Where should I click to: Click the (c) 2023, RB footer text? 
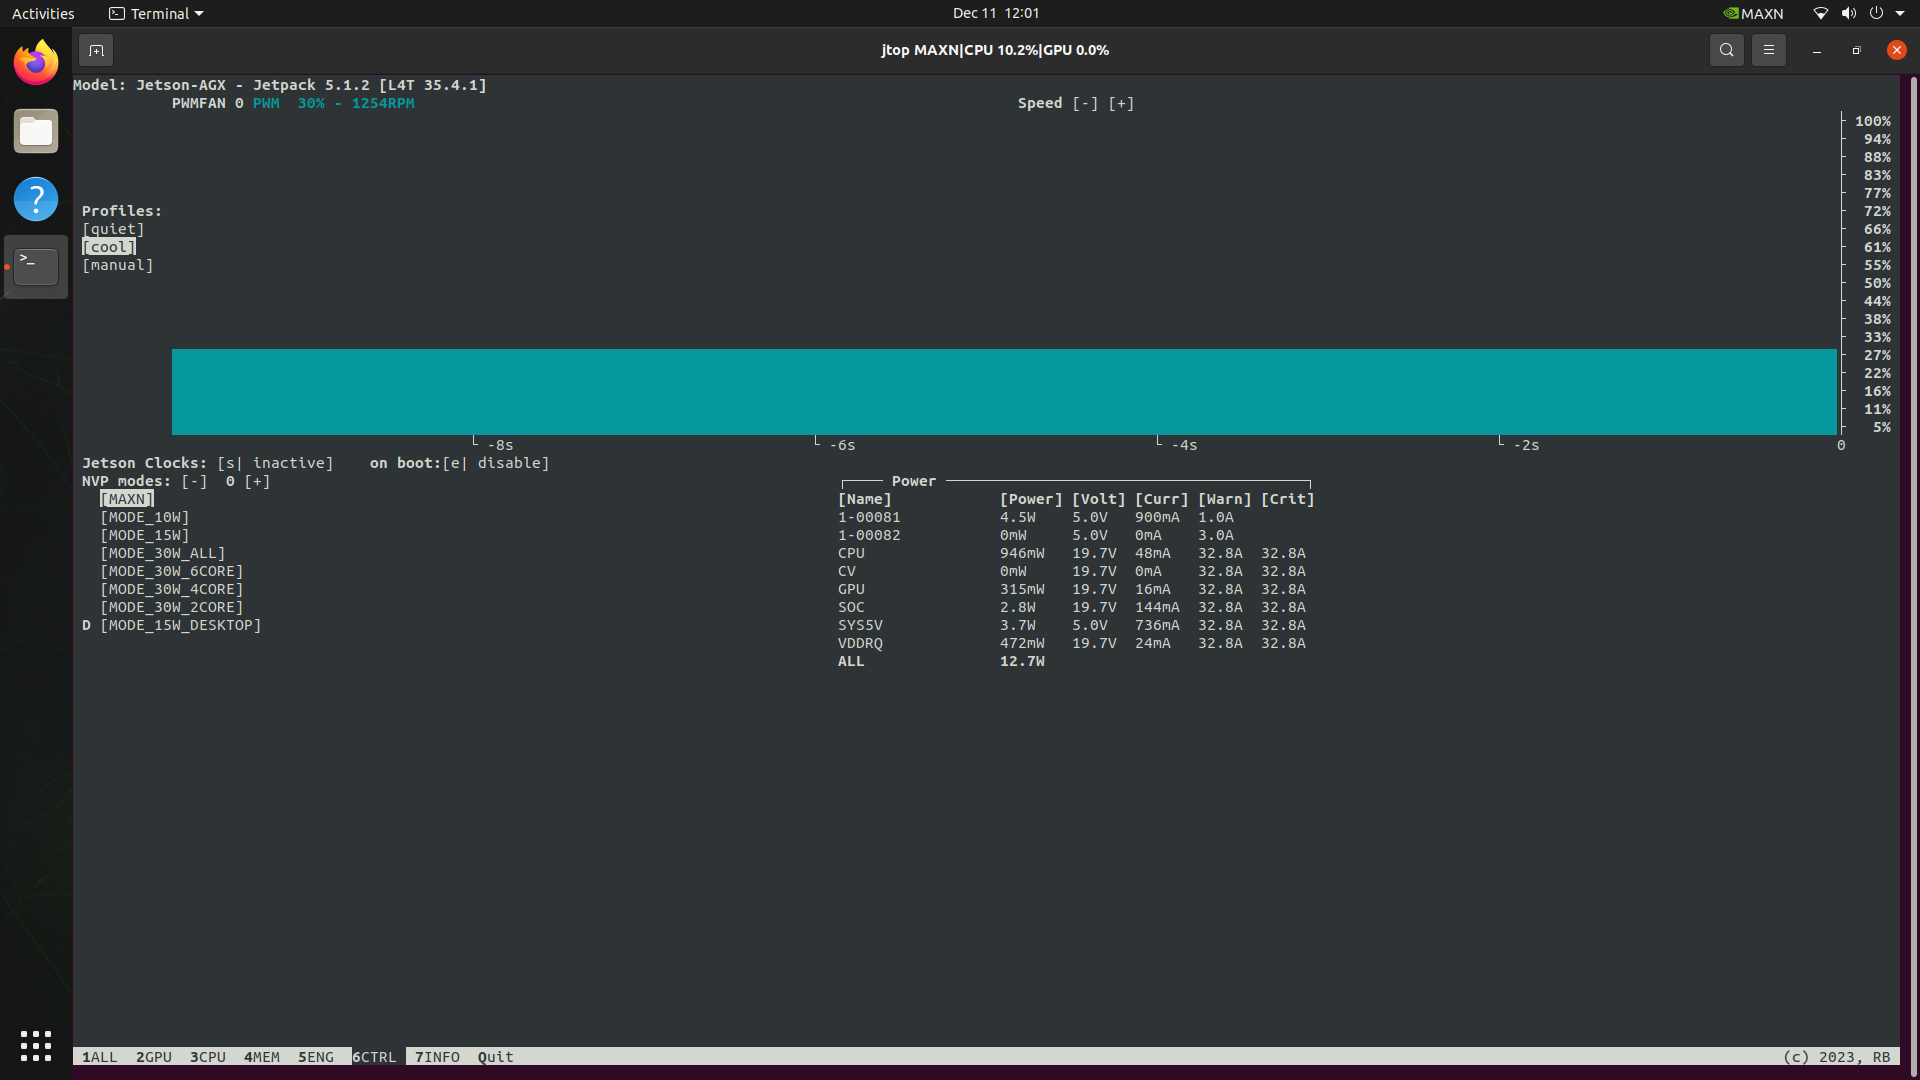click(x=1837, y=1057)
